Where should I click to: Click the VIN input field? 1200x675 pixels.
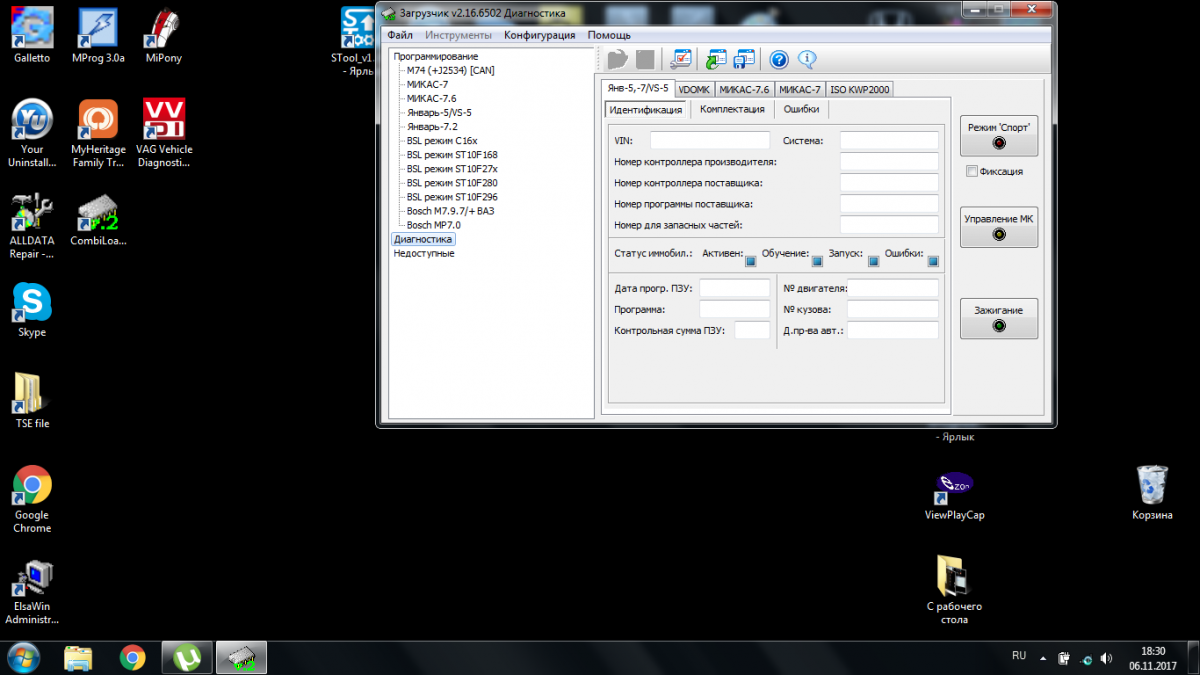point(710,141)
